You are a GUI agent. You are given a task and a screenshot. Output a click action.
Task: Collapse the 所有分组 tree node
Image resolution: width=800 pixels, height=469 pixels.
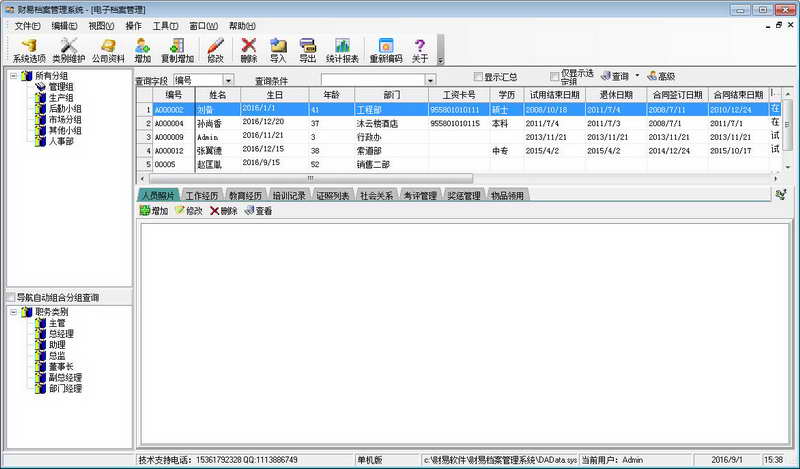coord(13,76)
